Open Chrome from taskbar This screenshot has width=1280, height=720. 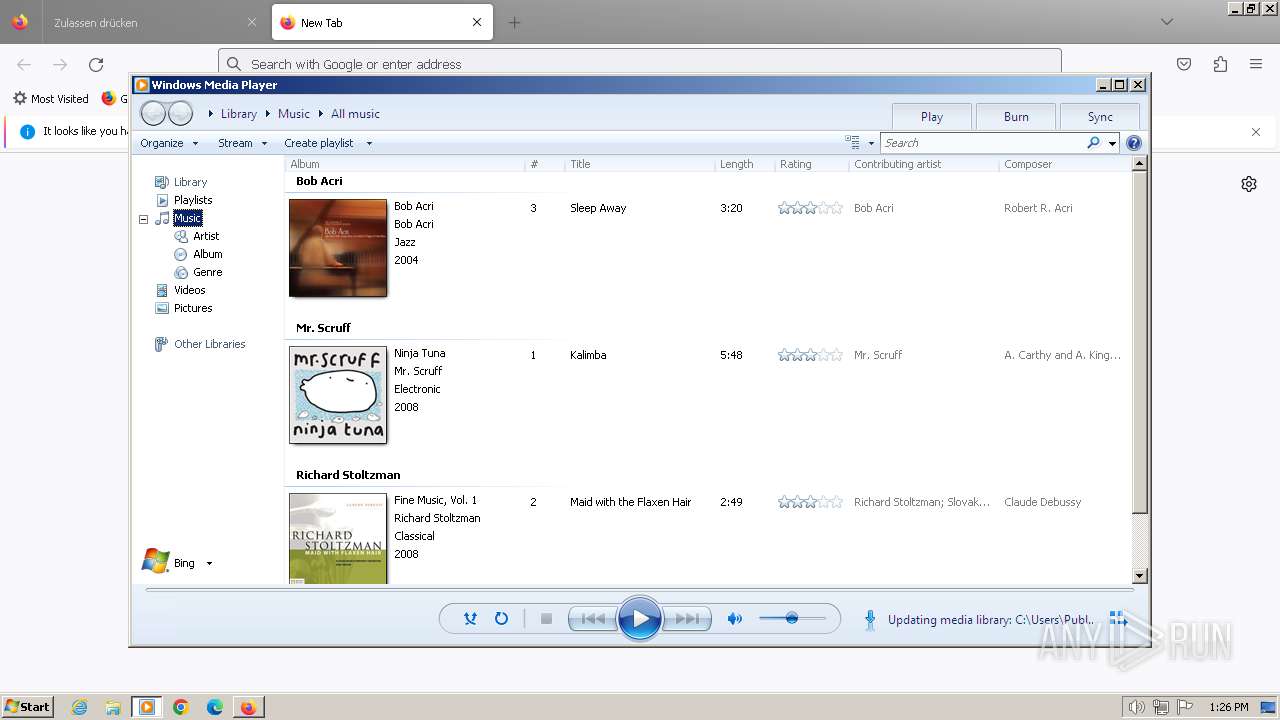tap(181, 707)
